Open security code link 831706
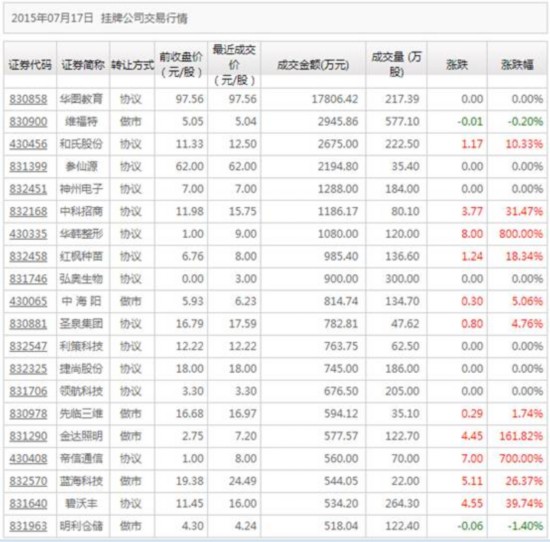 coord(28,391)
